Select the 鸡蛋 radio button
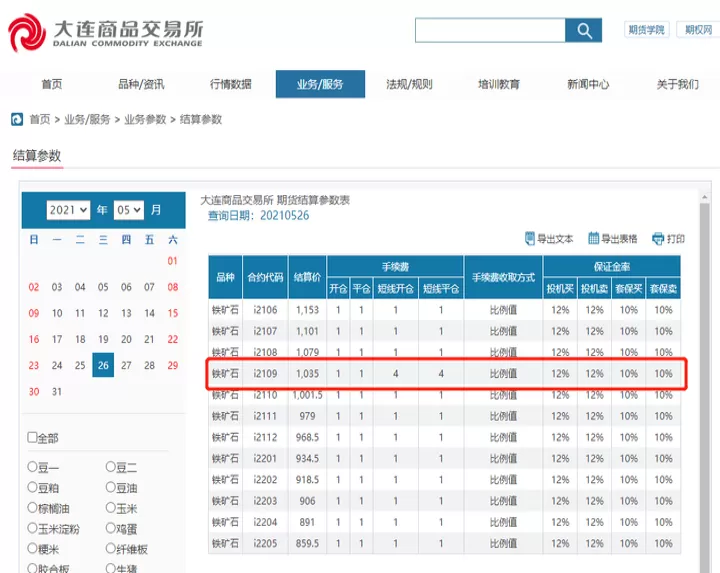The height and width of the screenshot is (573, 720). click(111, 528)
